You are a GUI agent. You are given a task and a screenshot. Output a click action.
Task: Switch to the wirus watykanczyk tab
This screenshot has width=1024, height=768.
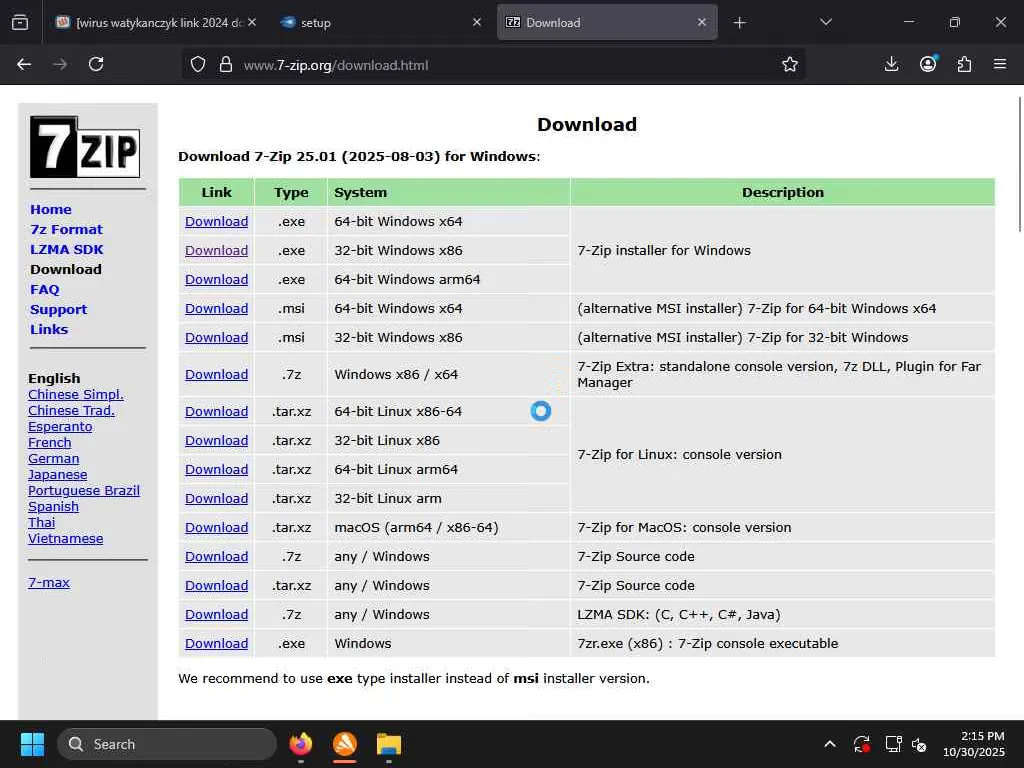155,22
